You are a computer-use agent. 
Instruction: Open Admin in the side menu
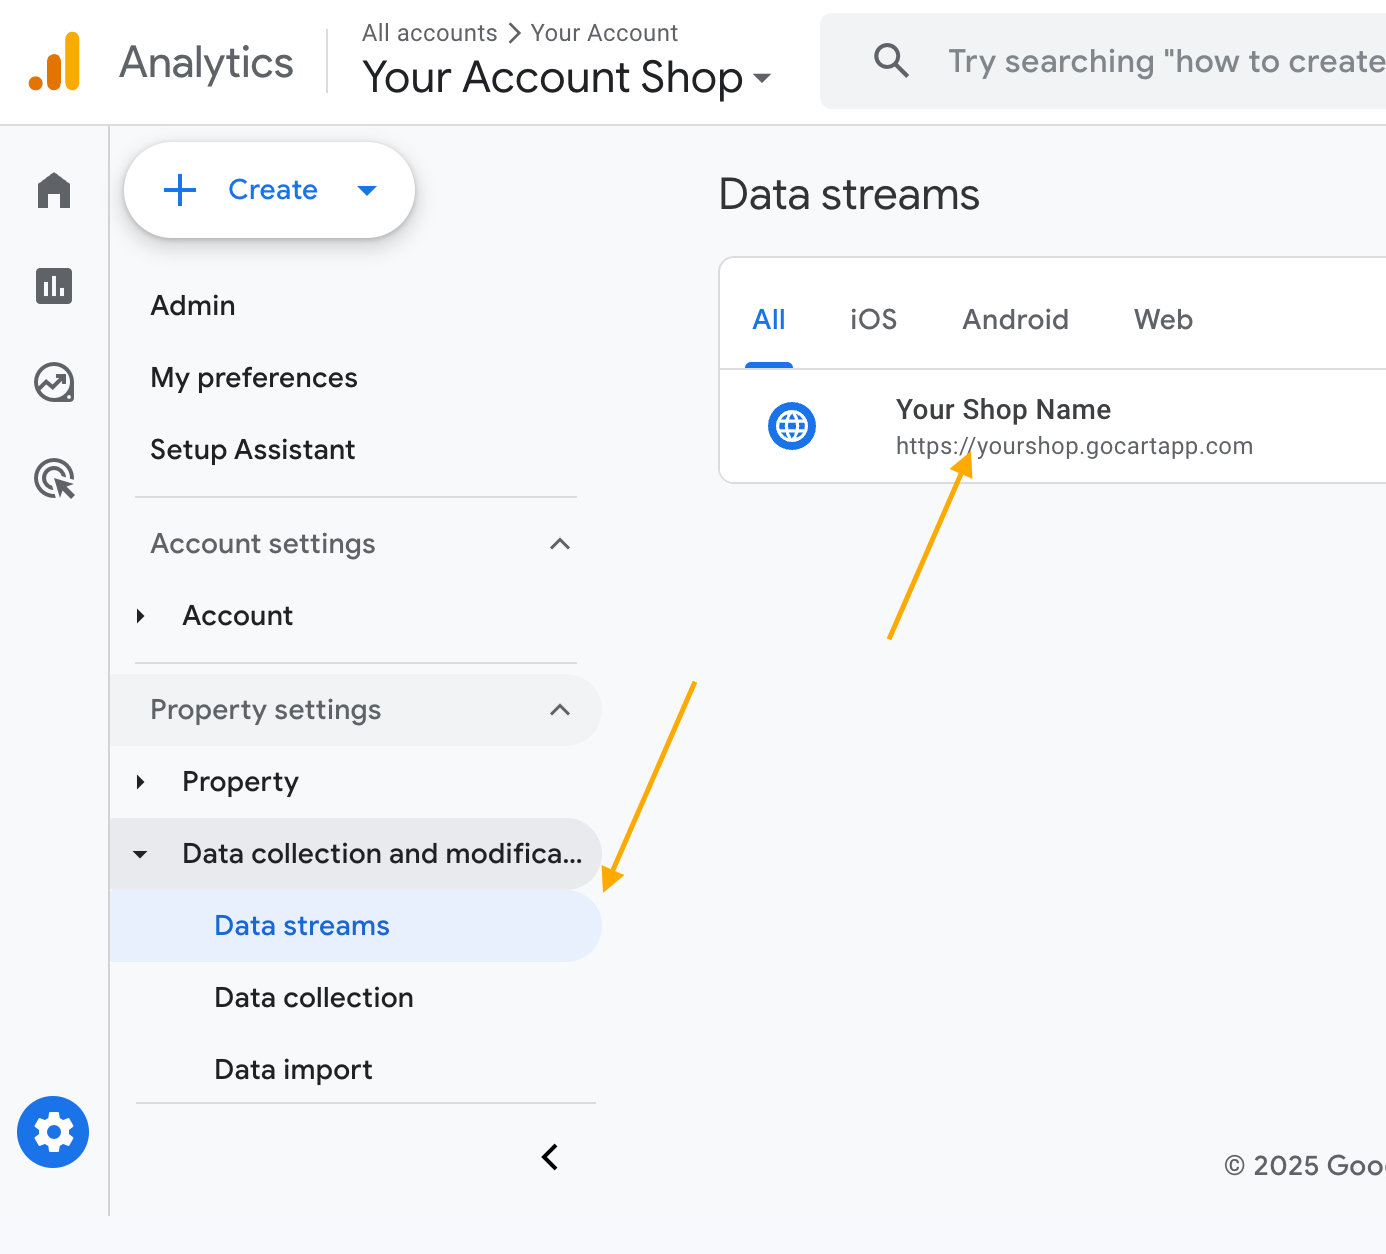tap(193, 306)
